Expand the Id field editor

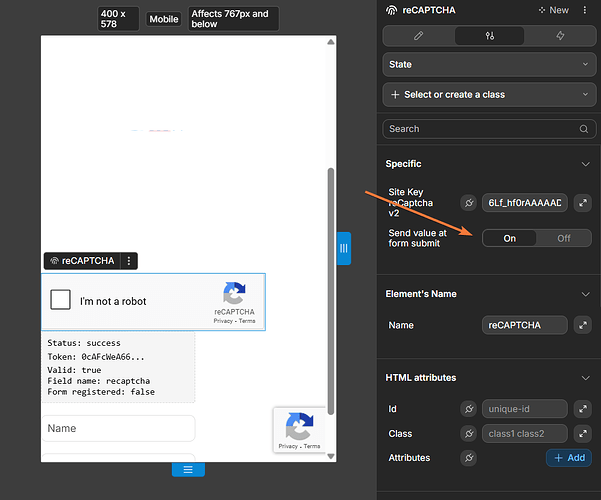pyautogui.click(x=583, y=409)
